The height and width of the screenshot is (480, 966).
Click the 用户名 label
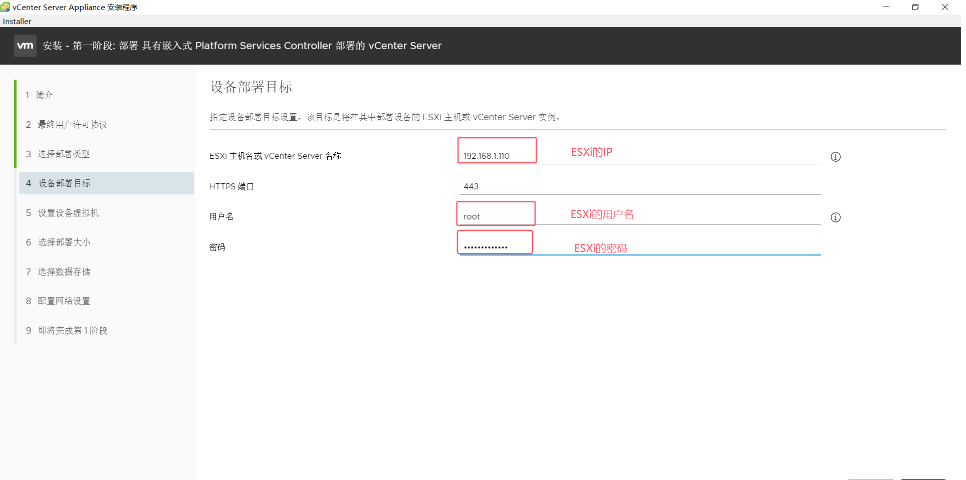click(221, 217)
